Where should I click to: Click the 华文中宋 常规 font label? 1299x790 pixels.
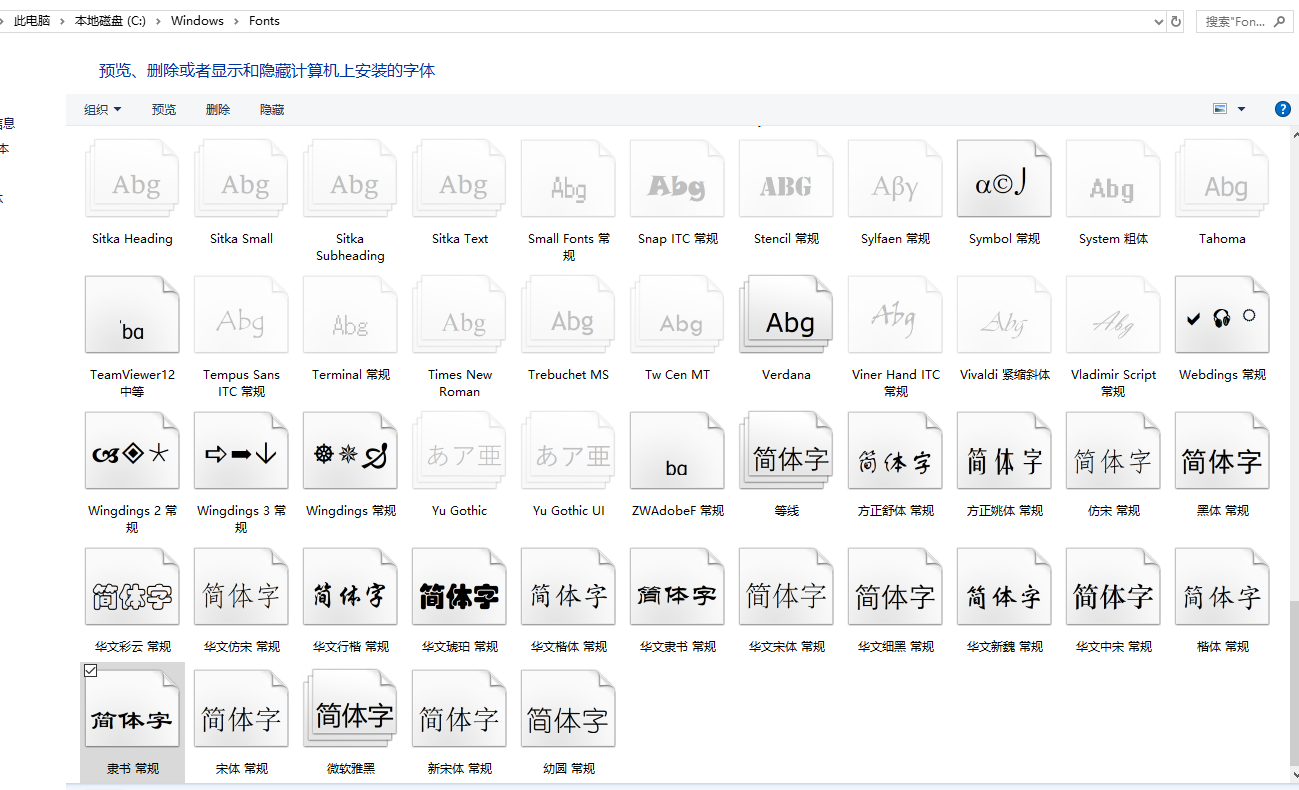tap(1113, 647)
